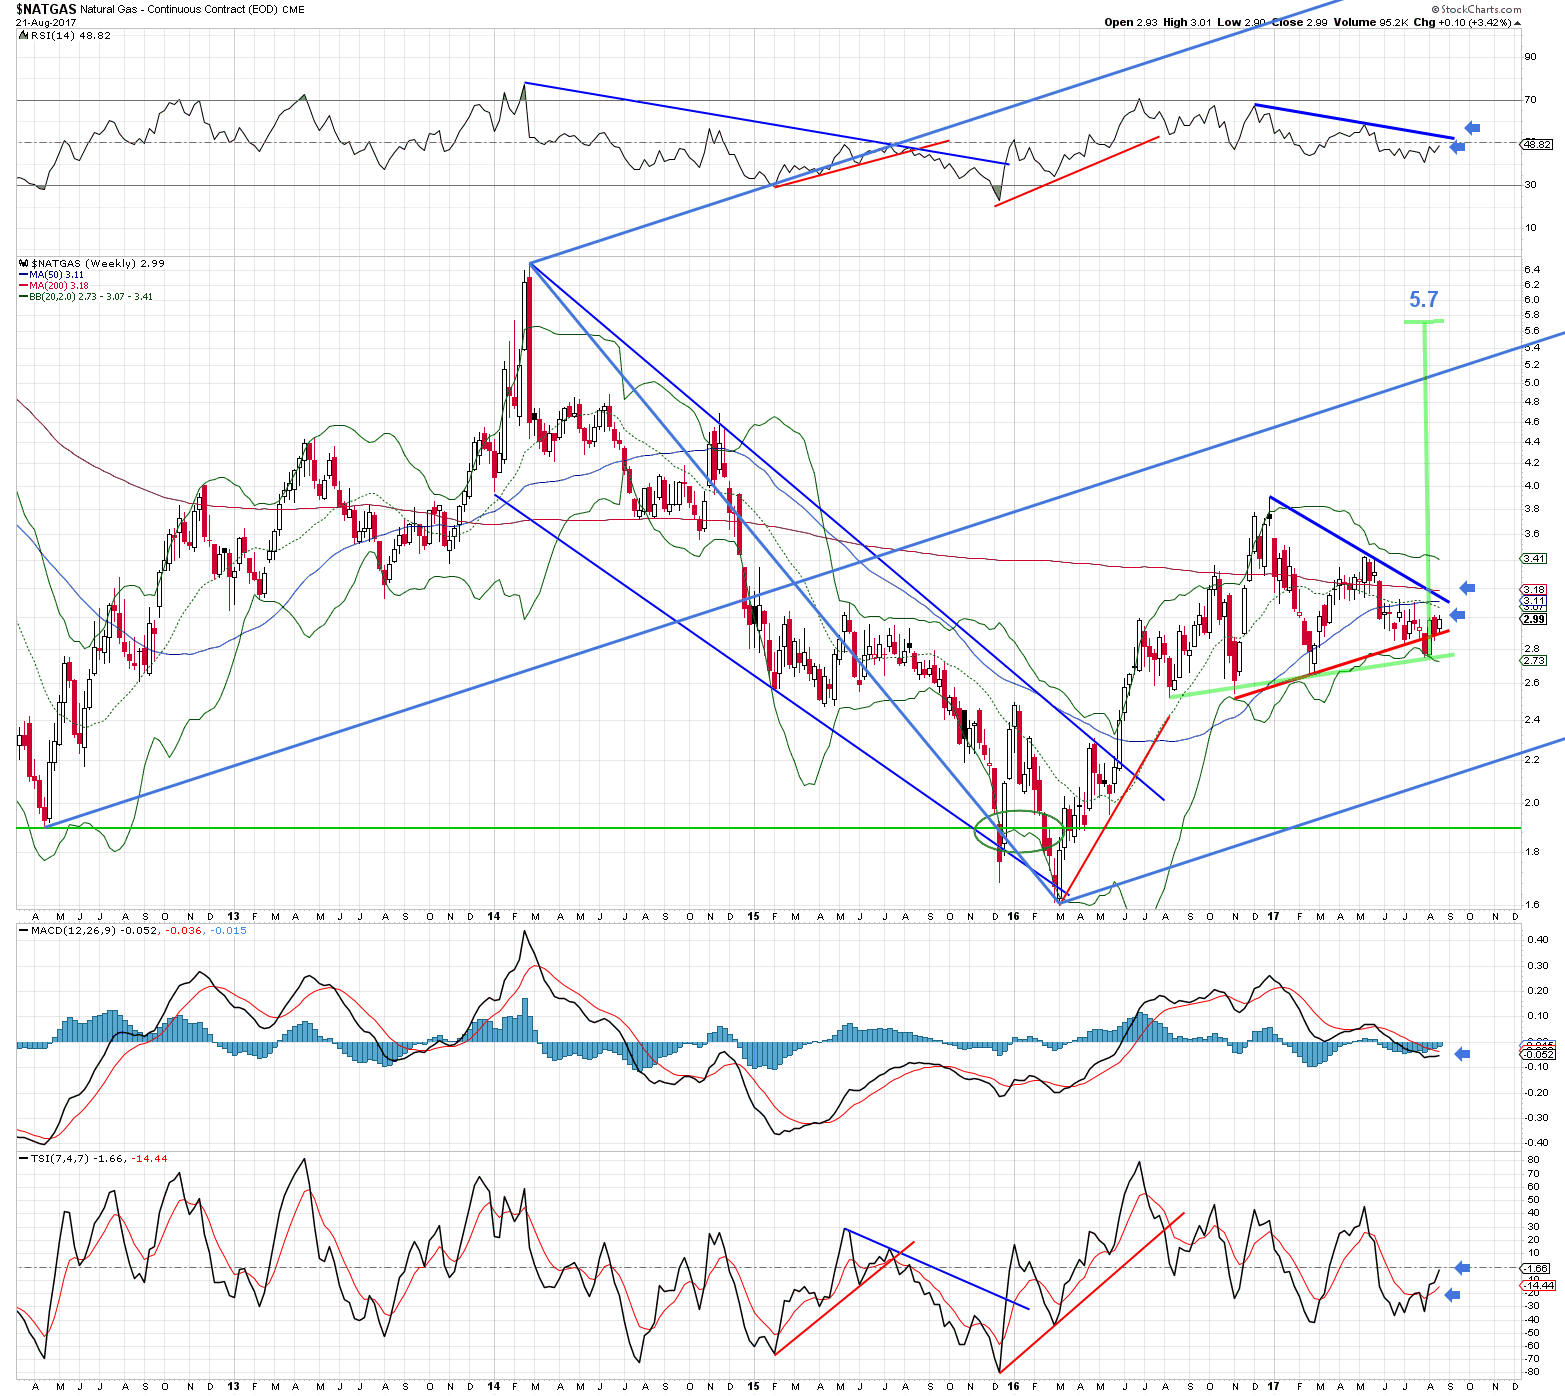Click the $NATGAS symbol title

(46, 9)
